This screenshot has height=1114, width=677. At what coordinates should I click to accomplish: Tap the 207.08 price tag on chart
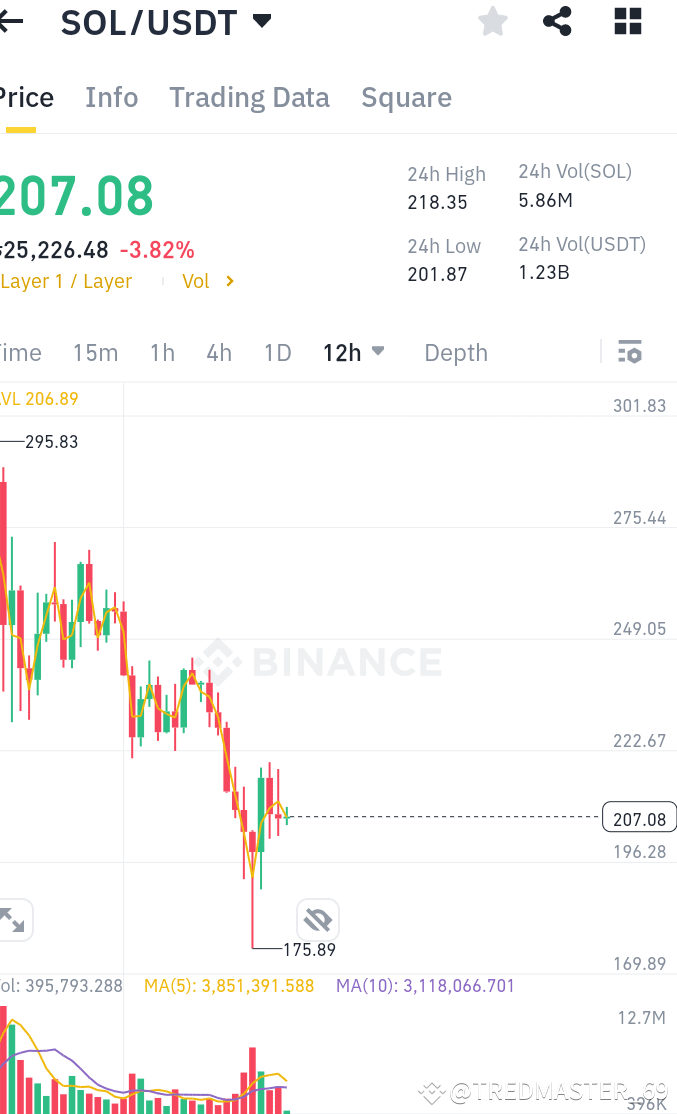click(x=639, y=817)
